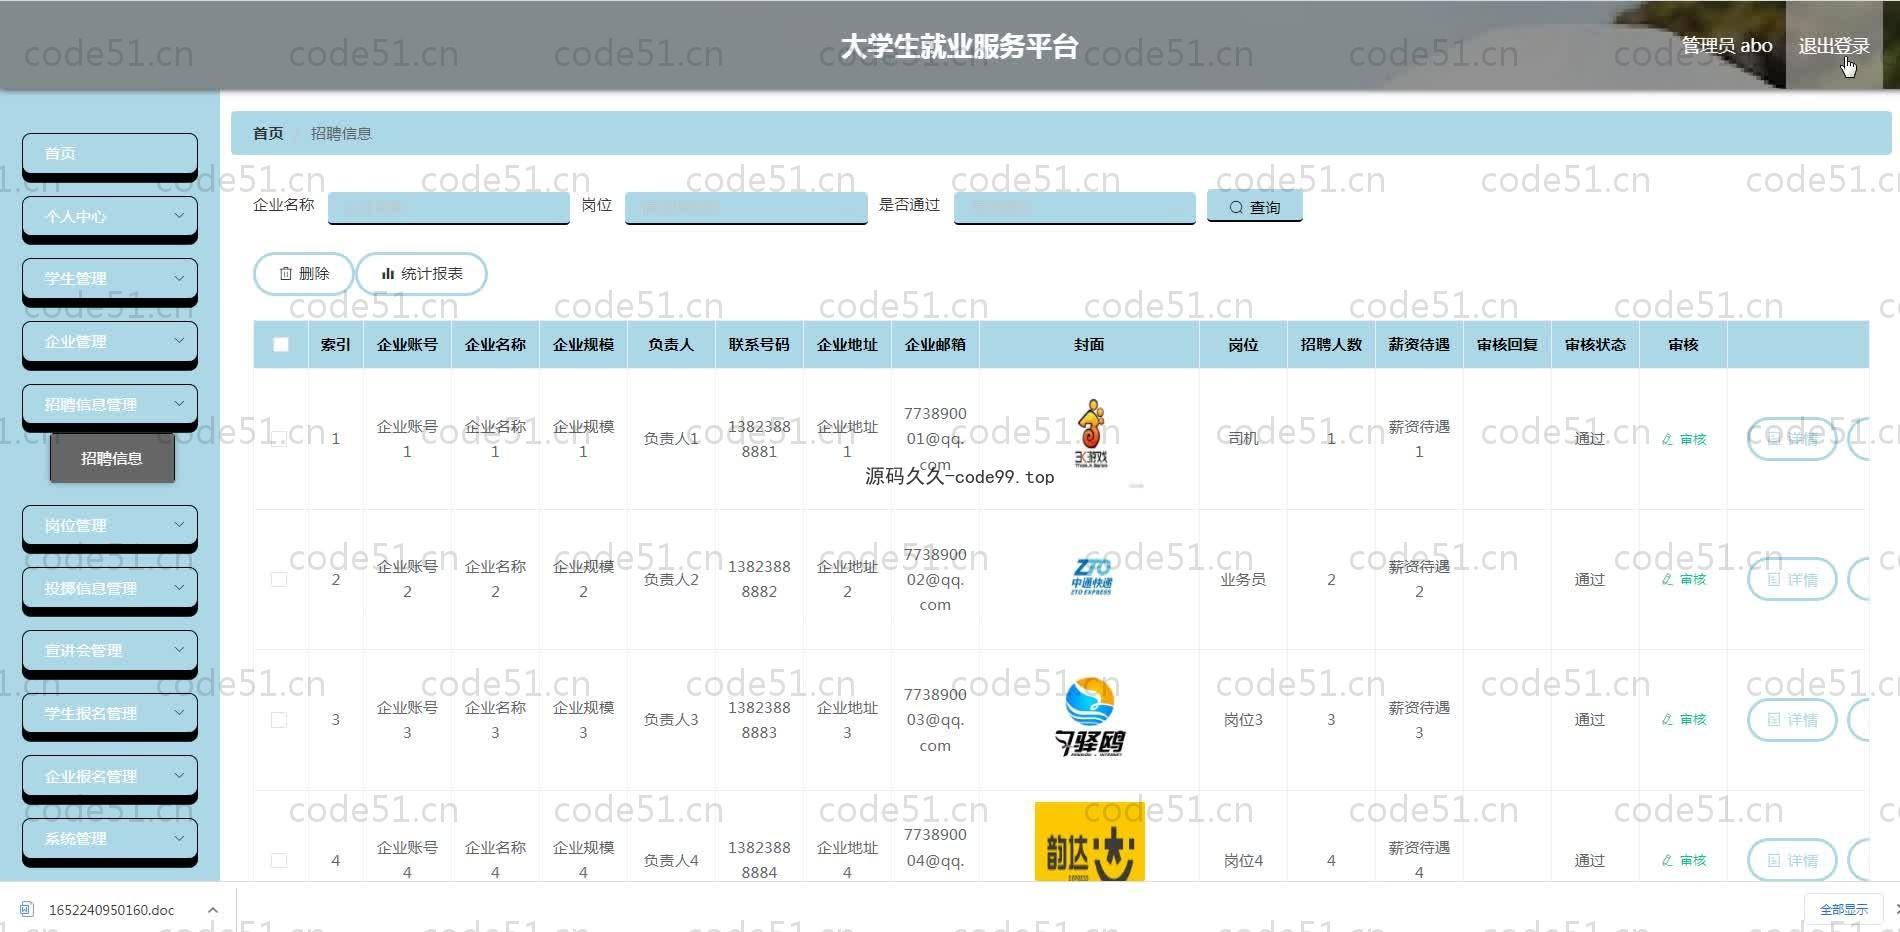
Task: Click 详情 button in row 2
Action: (1791, 579)
